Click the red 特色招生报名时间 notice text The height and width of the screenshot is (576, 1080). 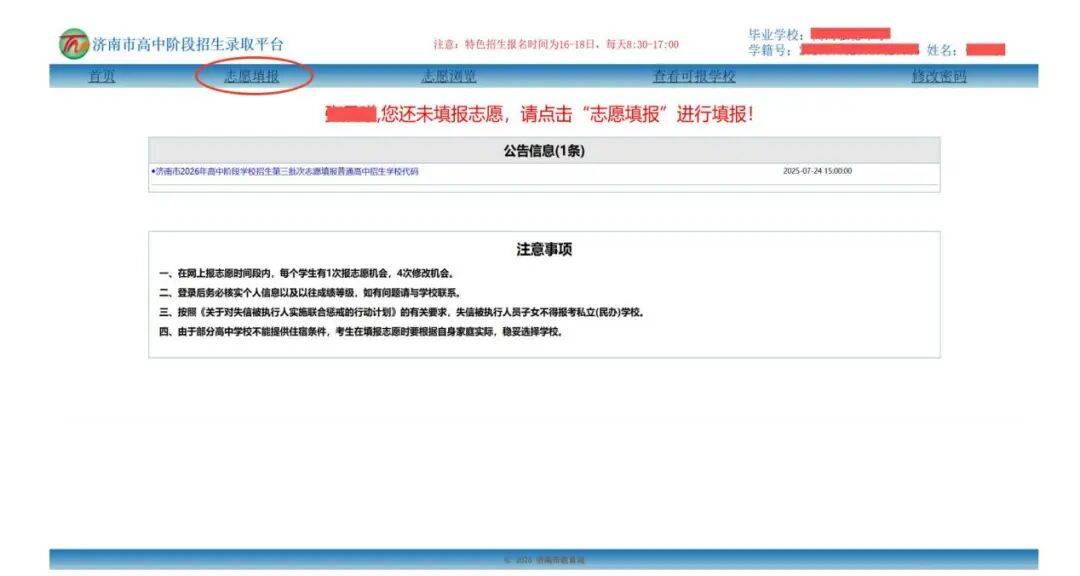coord(556,45)
